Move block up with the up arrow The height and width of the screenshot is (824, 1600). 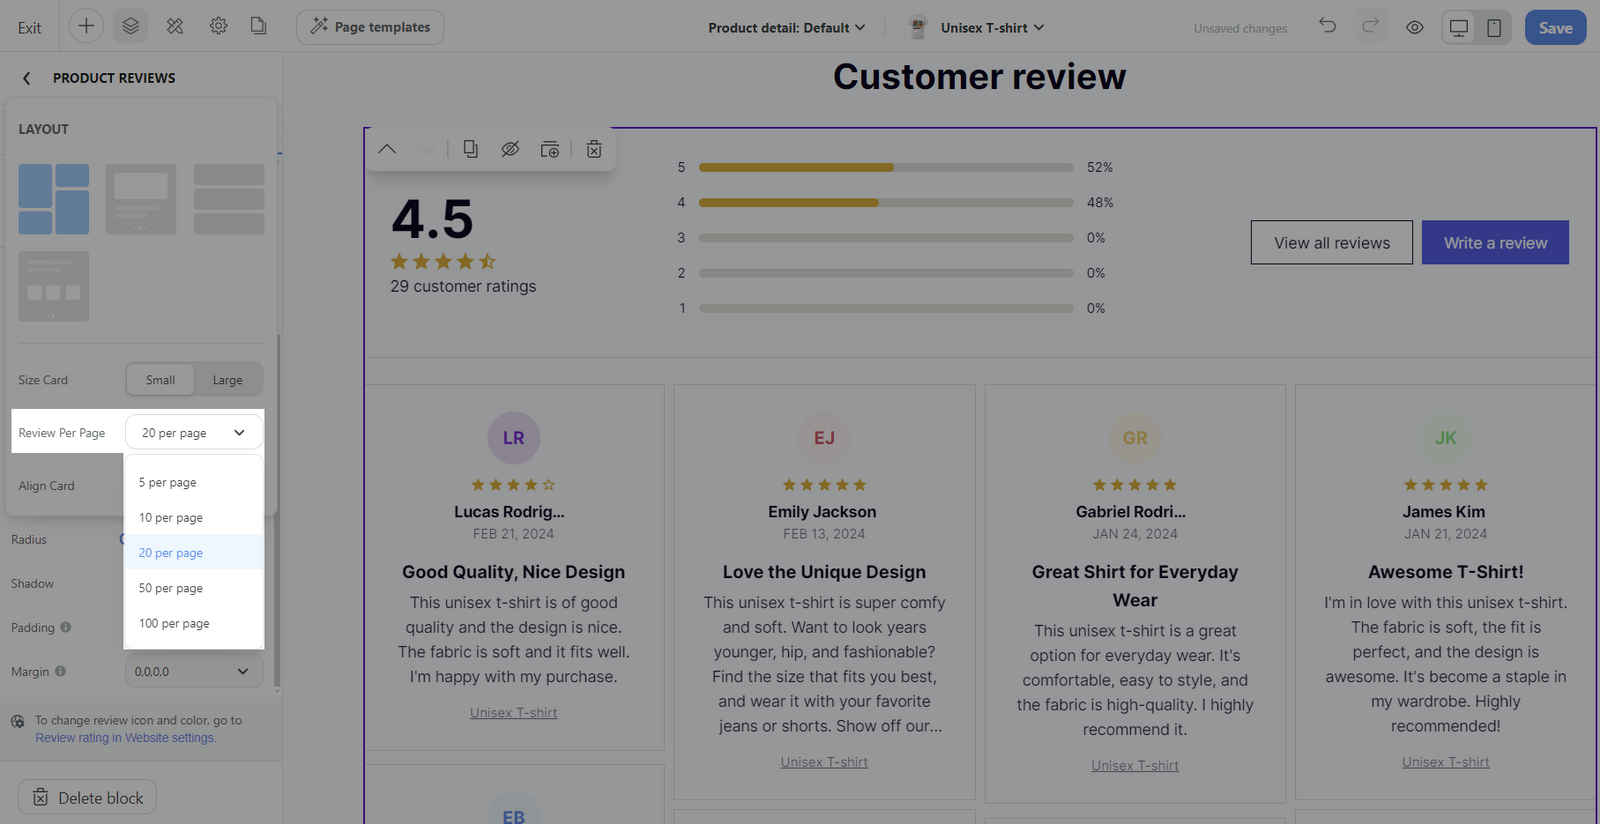pos(387,149)
